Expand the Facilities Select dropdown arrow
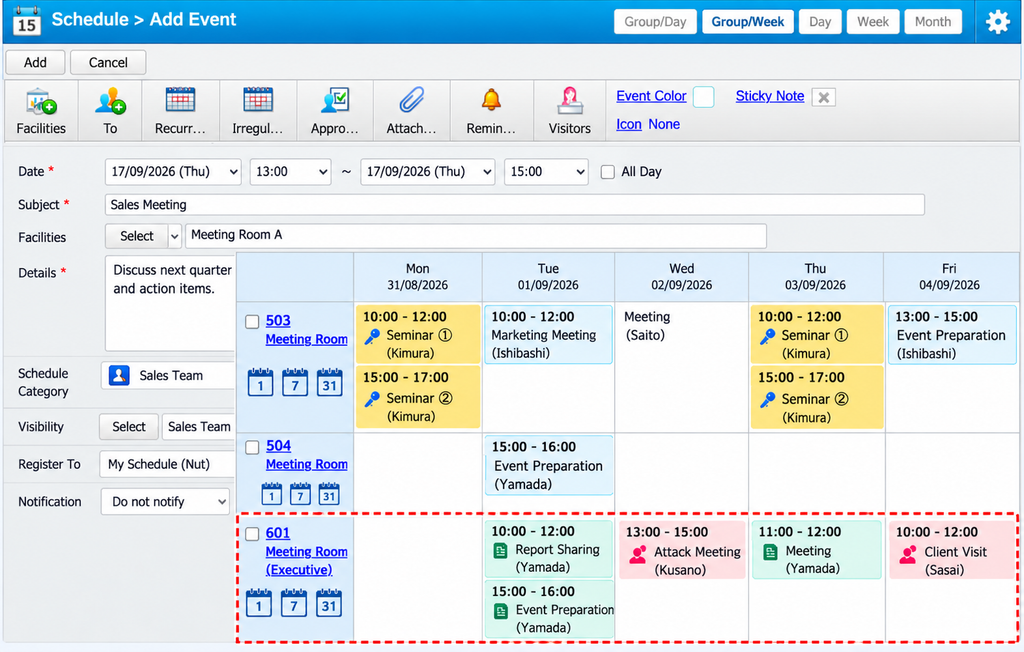The height and width of the screenshot is (652, 1024). 174,236
